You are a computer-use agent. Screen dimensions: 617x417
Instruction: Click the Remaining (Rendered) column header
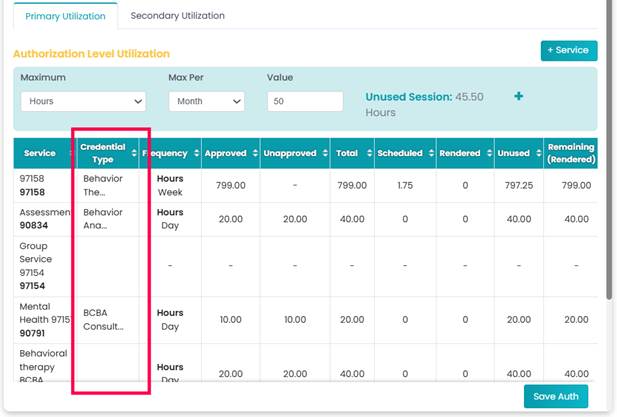click(x=570, y=153)
